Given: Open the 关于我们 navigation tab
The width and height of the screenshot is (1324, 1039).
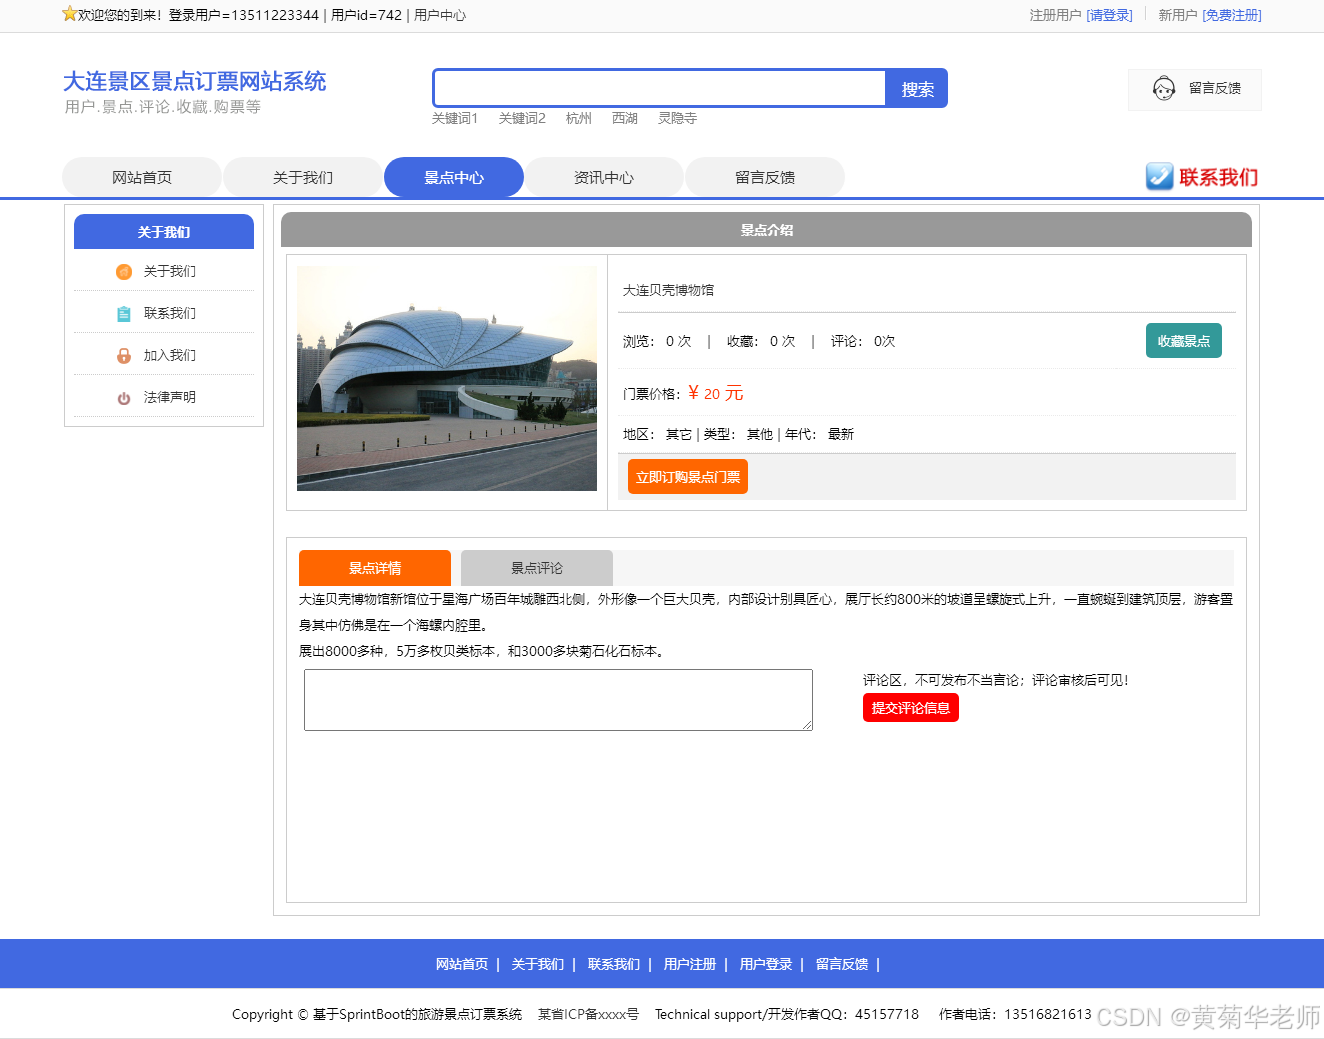Looking at the screenshot, I should [303, 177].
